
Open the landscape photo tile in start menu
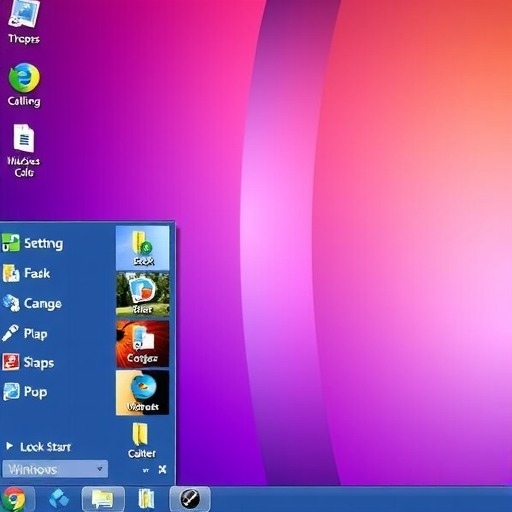coord(142,294)
